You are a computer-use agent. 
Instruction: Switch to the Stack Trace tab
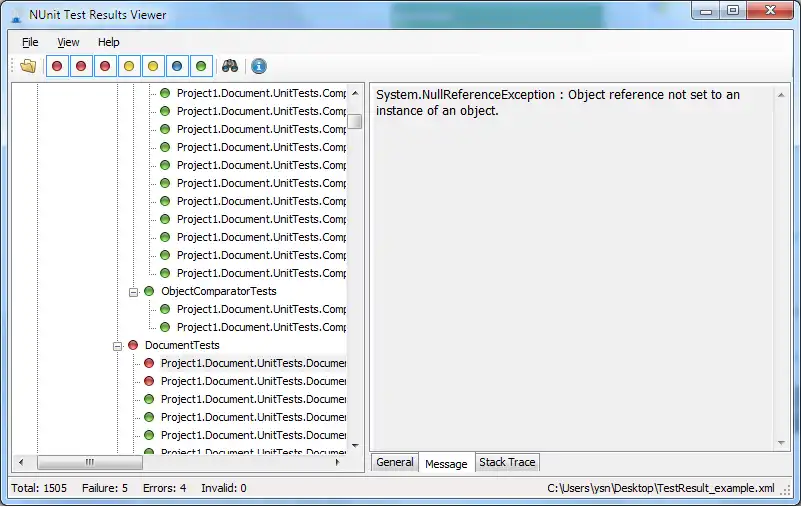click(507, 462)
